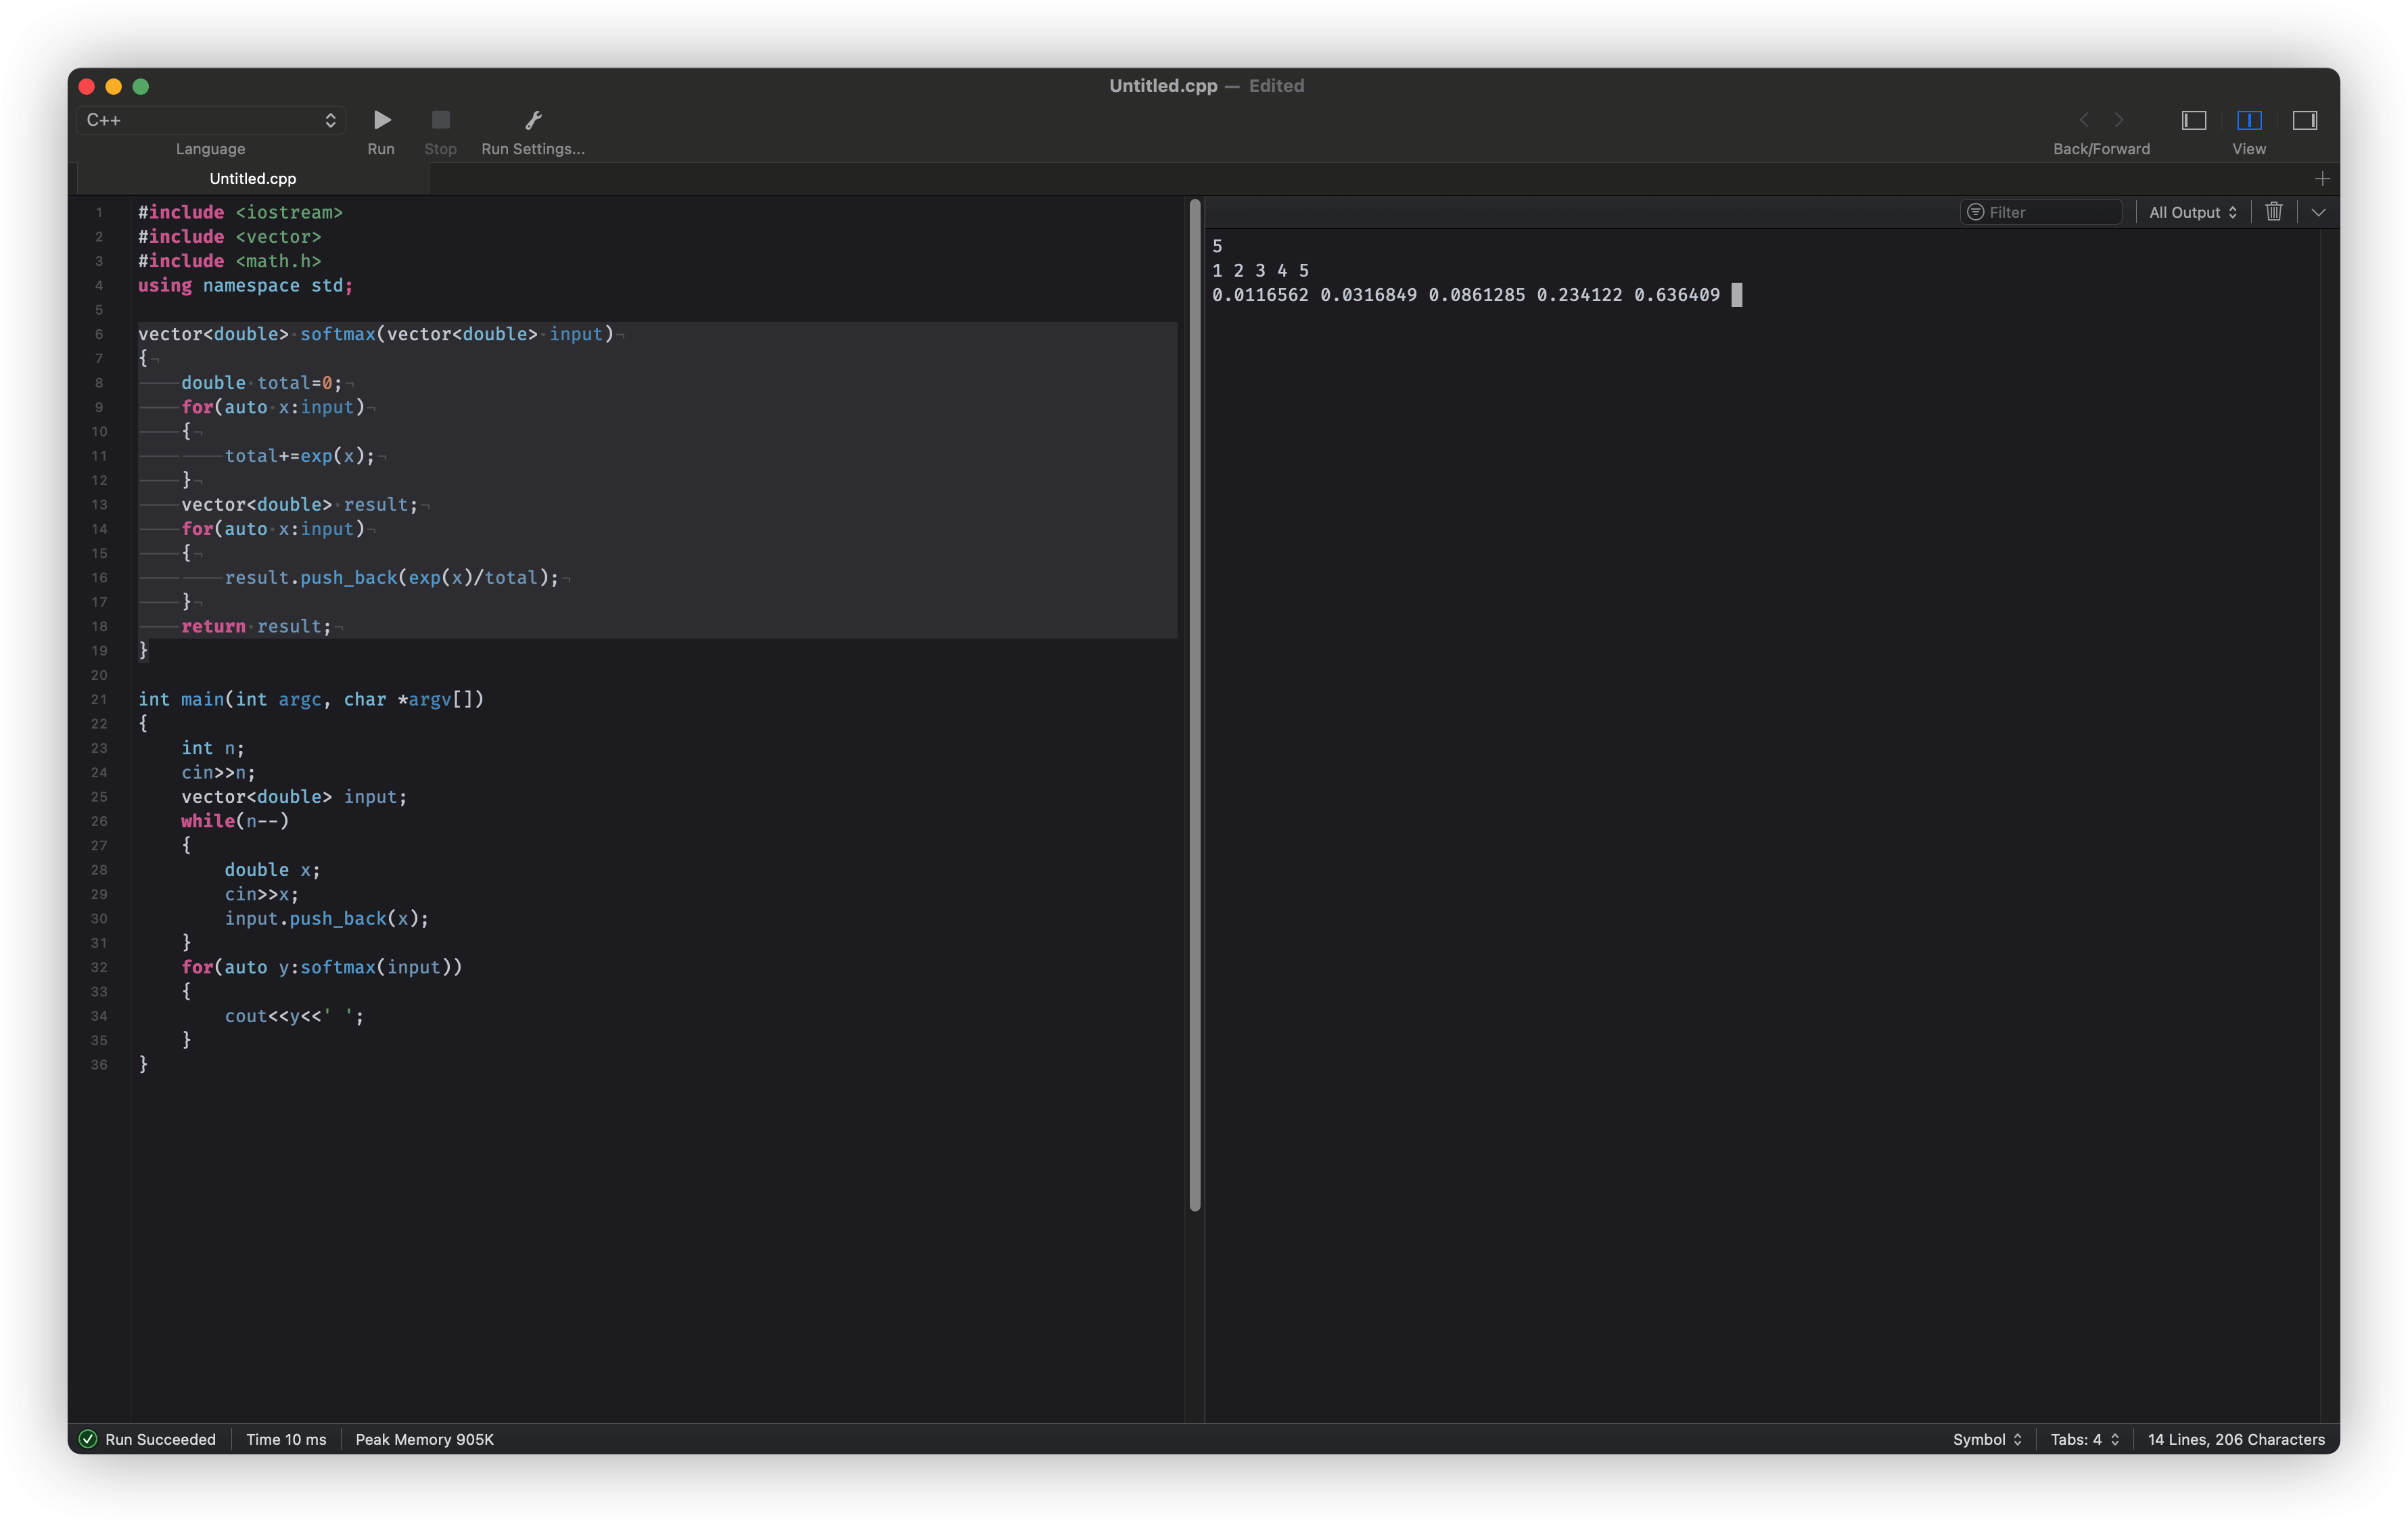Toggle the split console view
Image resolution: width=2408 pixels, height=1522 pixels.
2249,120
